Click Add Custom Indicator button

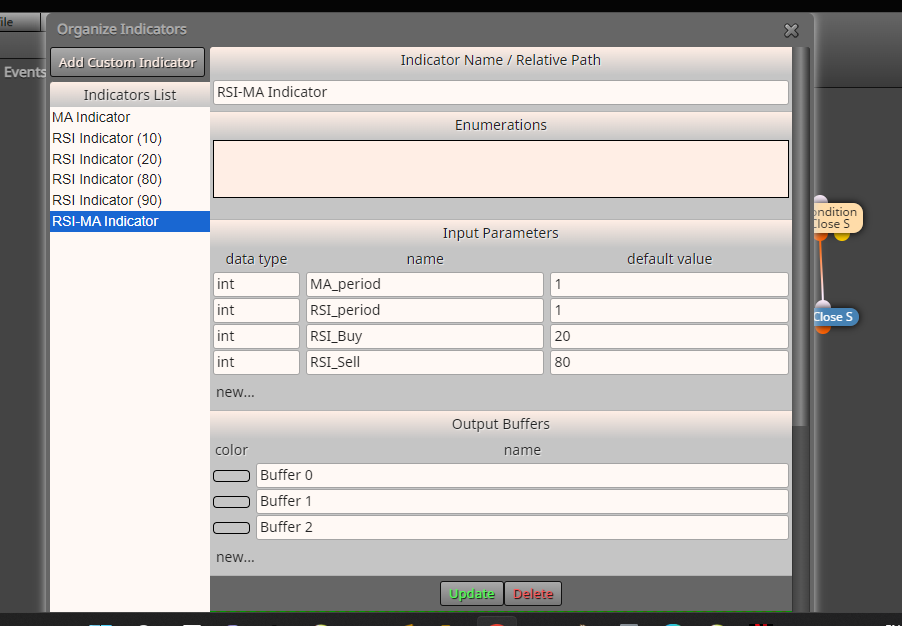point(127,62)
